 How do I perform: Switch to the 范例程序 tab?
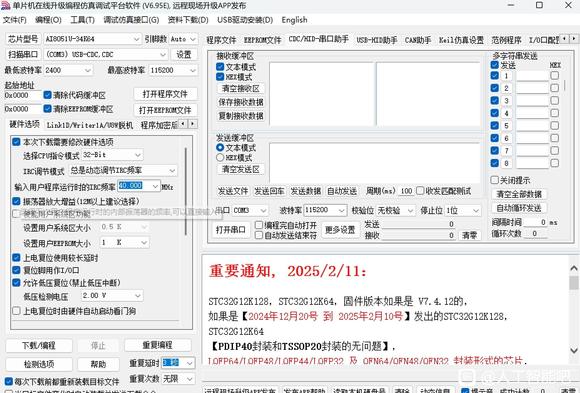coord(506,40)
